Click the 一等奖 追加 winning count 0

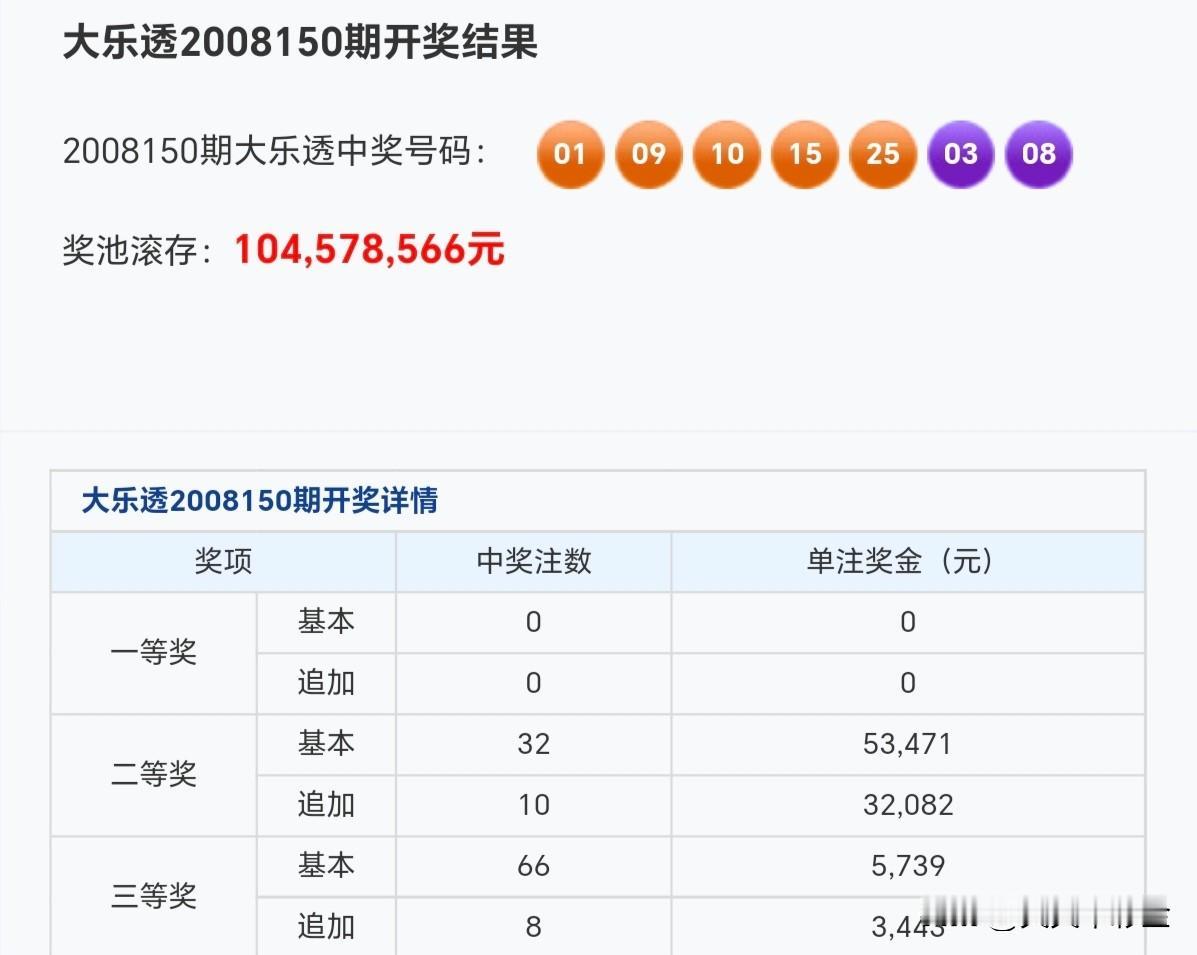pyautogui.click(x=534, y=683)
